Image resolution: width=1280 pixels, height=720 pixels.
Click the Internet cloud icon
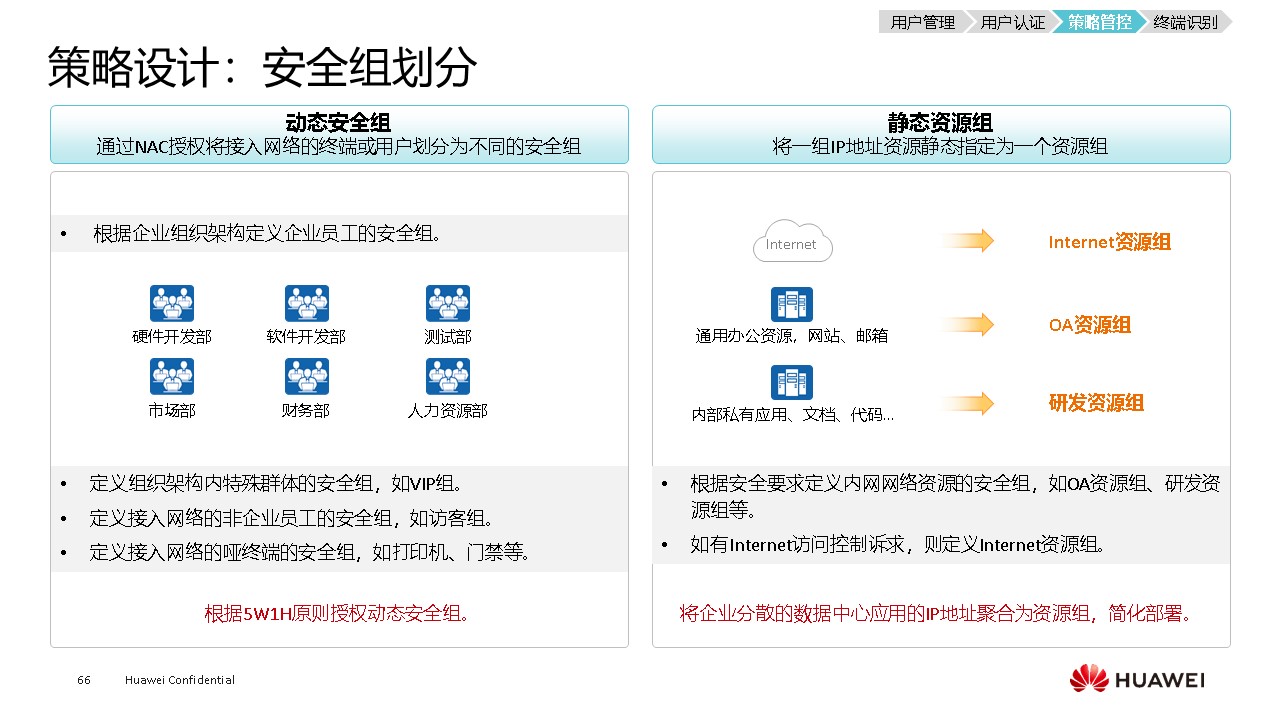(x=792, y=242)
